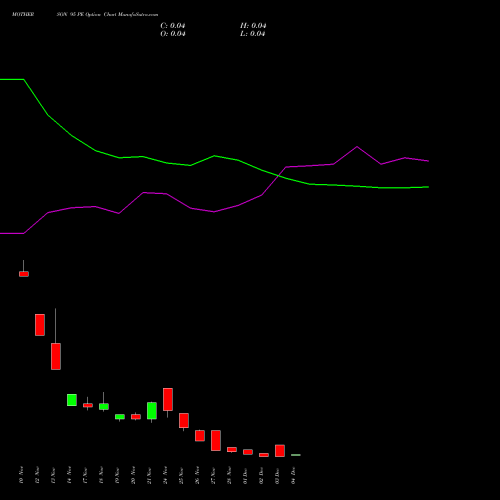The image size is (500, 500).
Task: Click the '01 Dec' date label
Action: pos(245,475)
